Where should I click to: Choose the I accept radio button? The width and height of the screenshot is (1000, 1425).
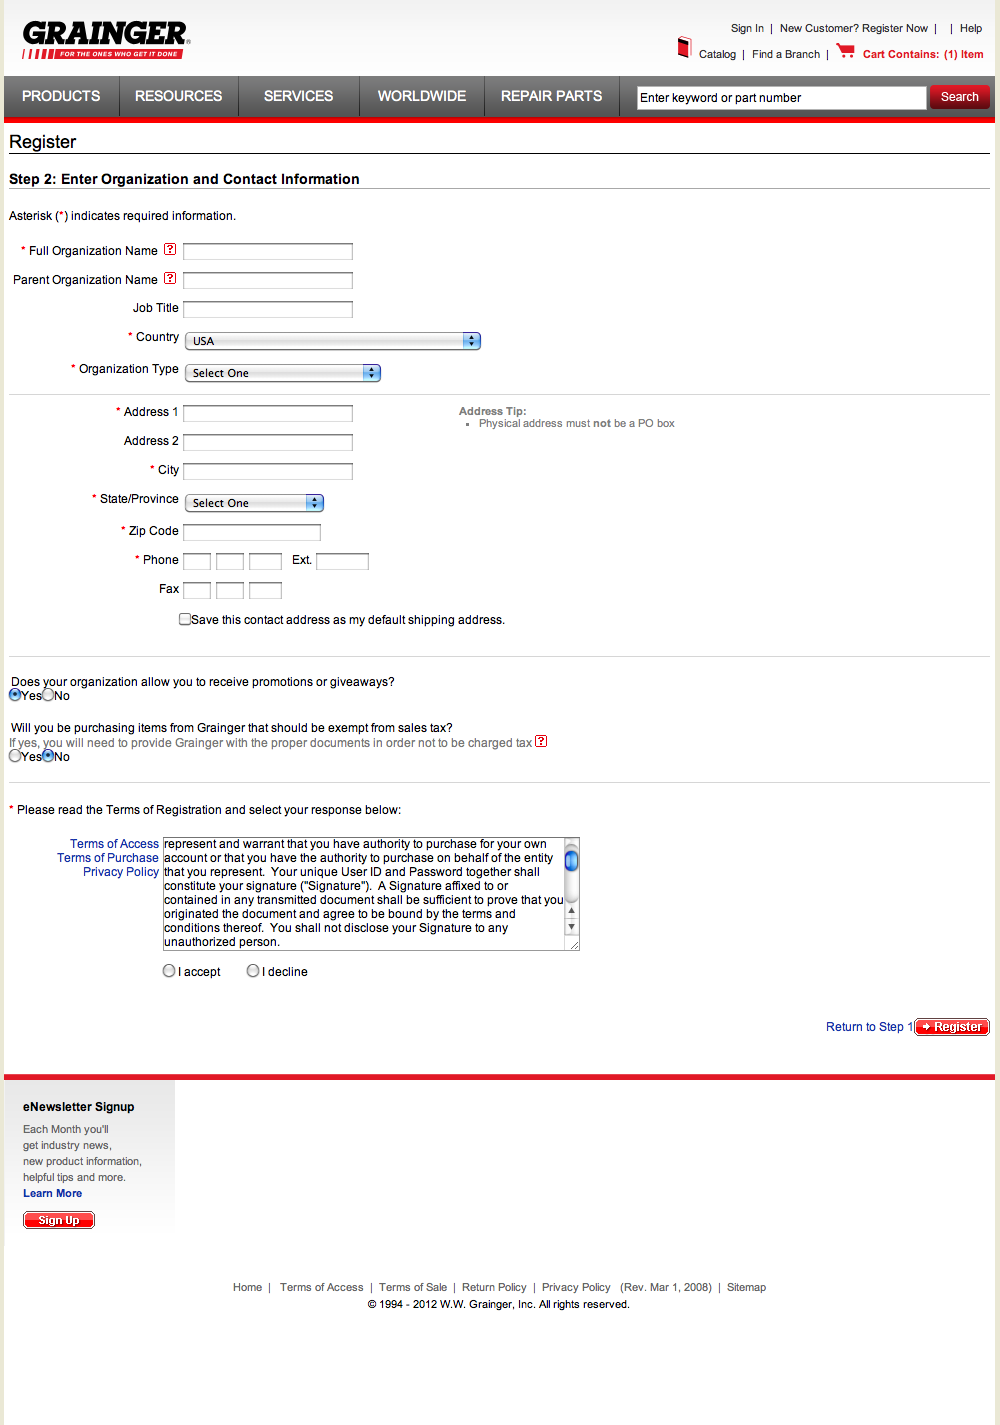[169, 970]
